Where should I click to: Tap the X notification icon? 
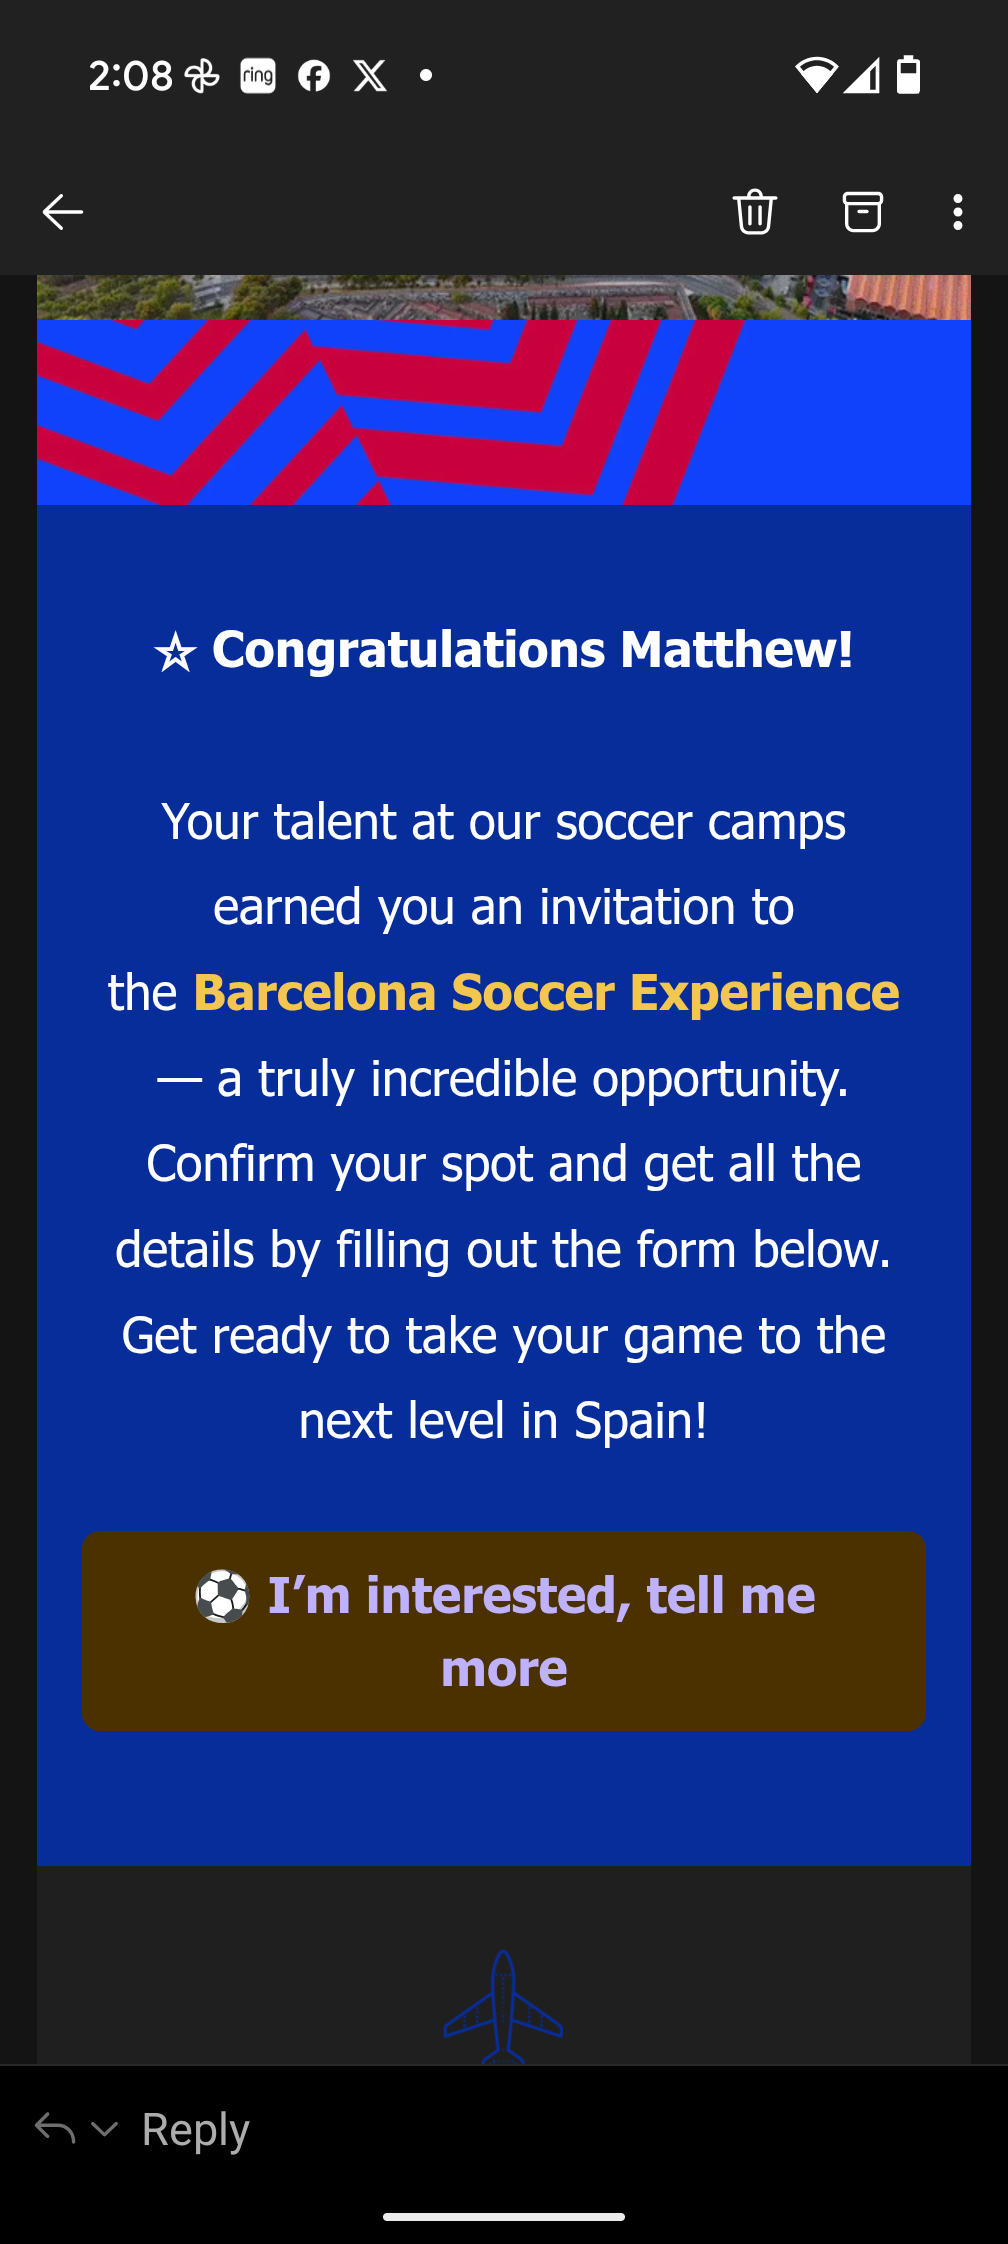pos(370,76)
